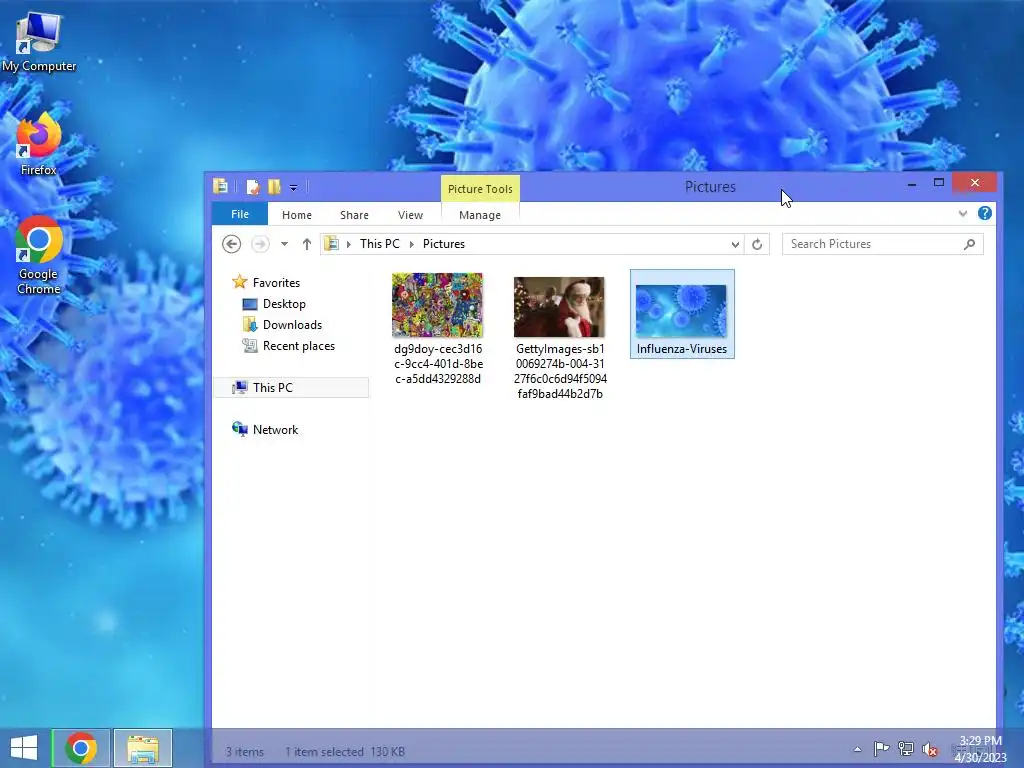Launch Firefox from the desktop

pyautogui.click(x=39, y=144)
